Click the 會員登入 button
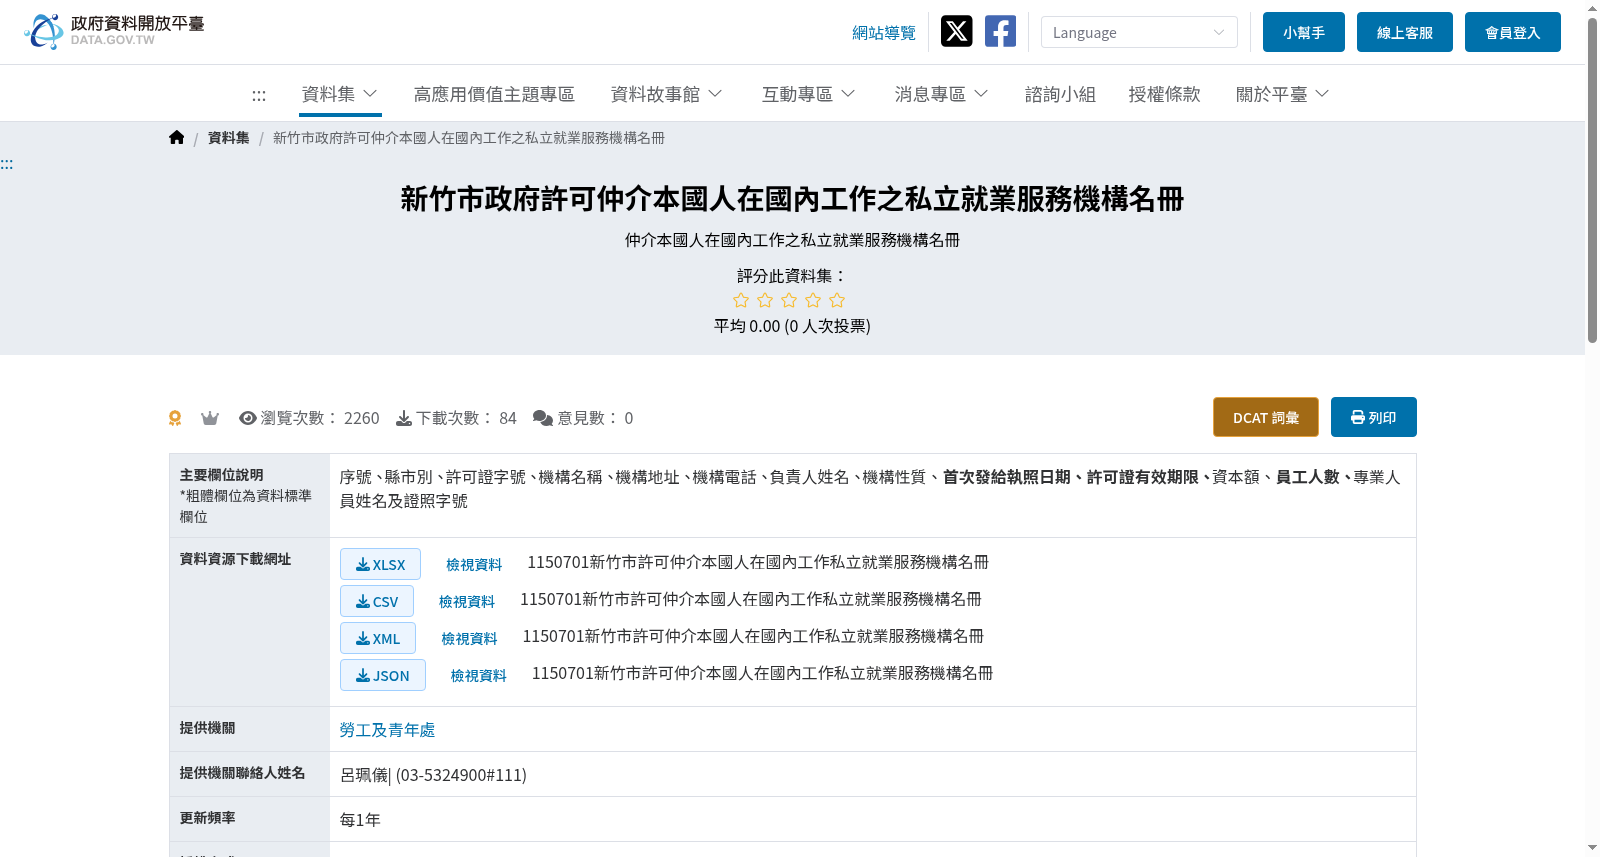Image resolution: width=1600 pixels, height=857 pixels. pyautogui.click(x=1513, y=32)
